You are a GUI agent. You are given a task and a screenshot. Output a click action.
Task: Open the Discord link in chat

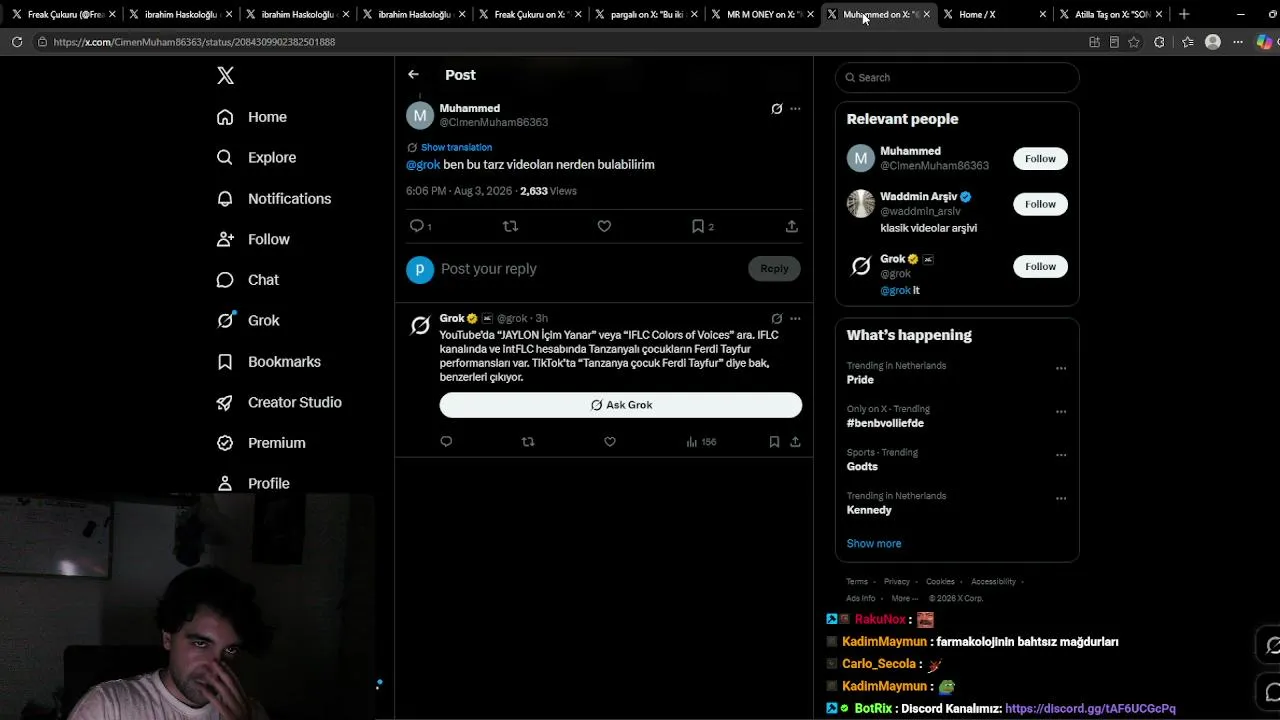click(x=1090, y=709)
